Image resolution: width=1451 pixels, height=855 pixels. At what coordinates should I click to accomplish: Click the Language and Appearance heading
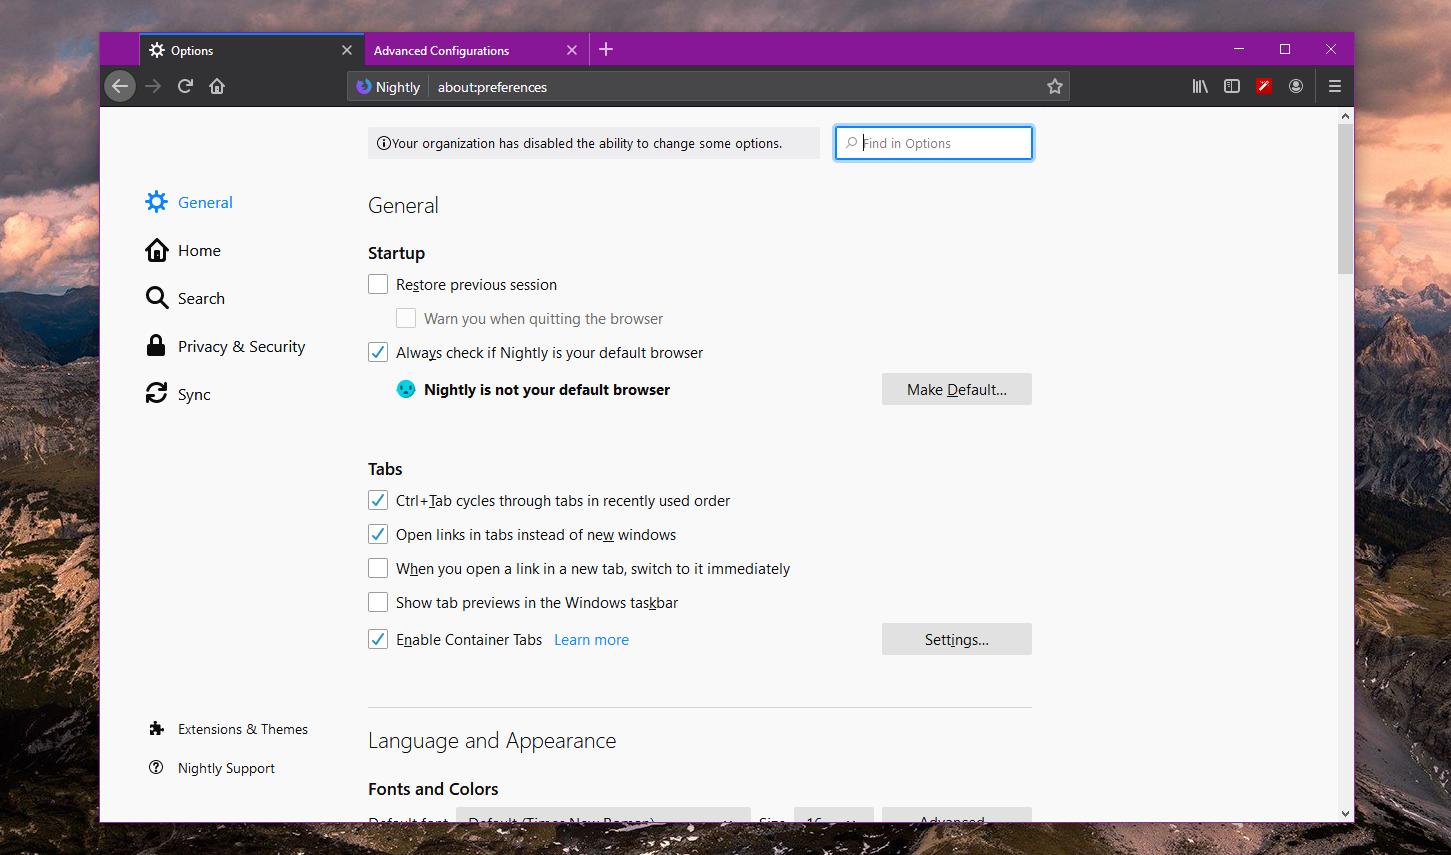click(x=492, y=741)
